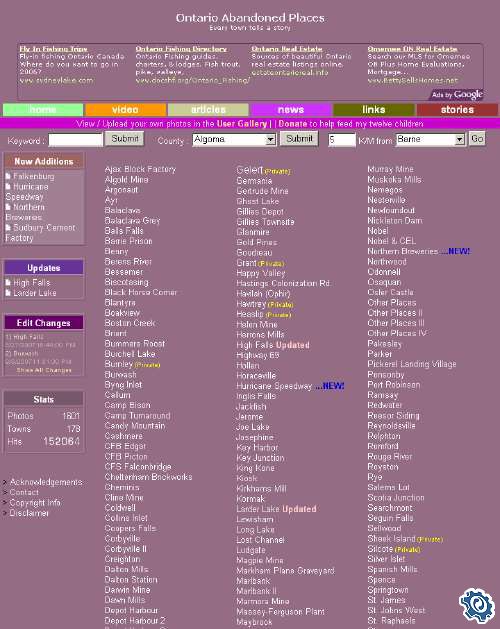500x629 pixels.
Task: Expand the town dropdown showing Barrie
Action: [430, 139]
